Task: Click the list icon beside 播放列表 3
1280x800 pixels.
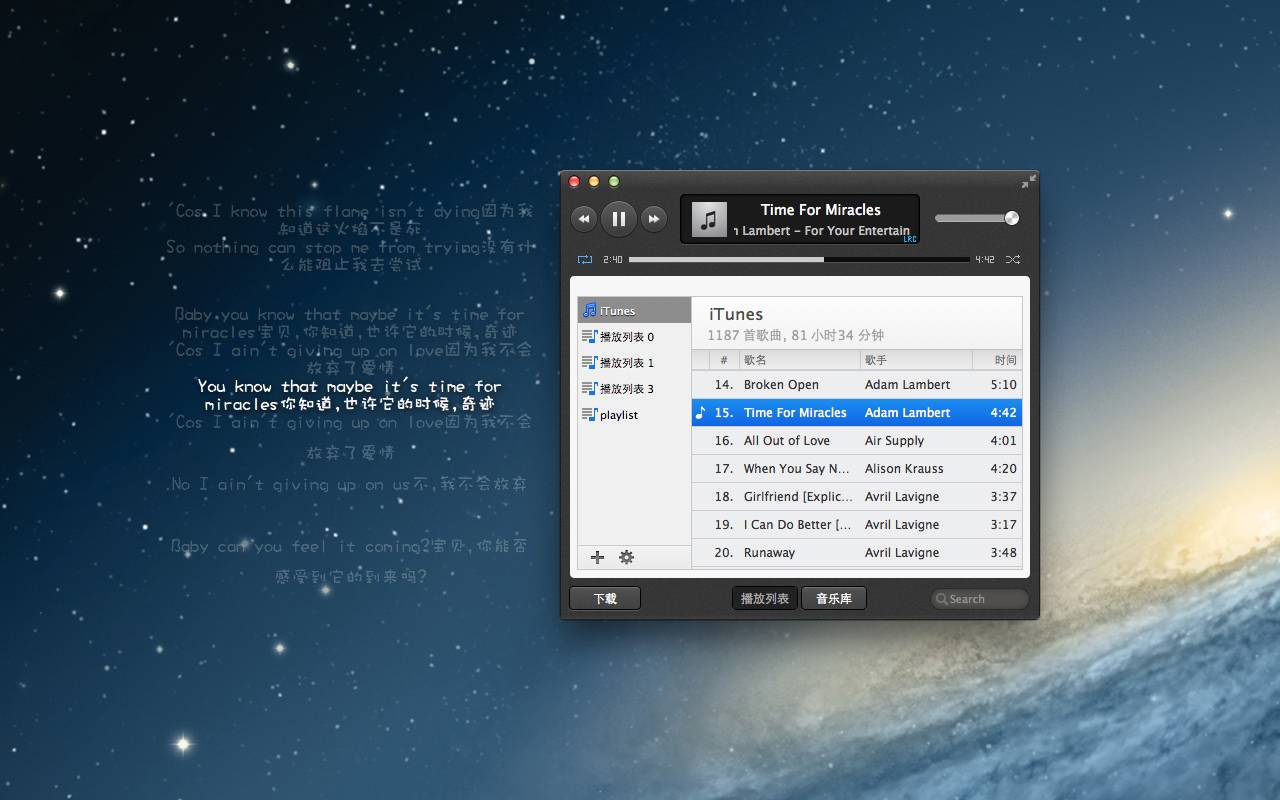Action: (590, 388)
